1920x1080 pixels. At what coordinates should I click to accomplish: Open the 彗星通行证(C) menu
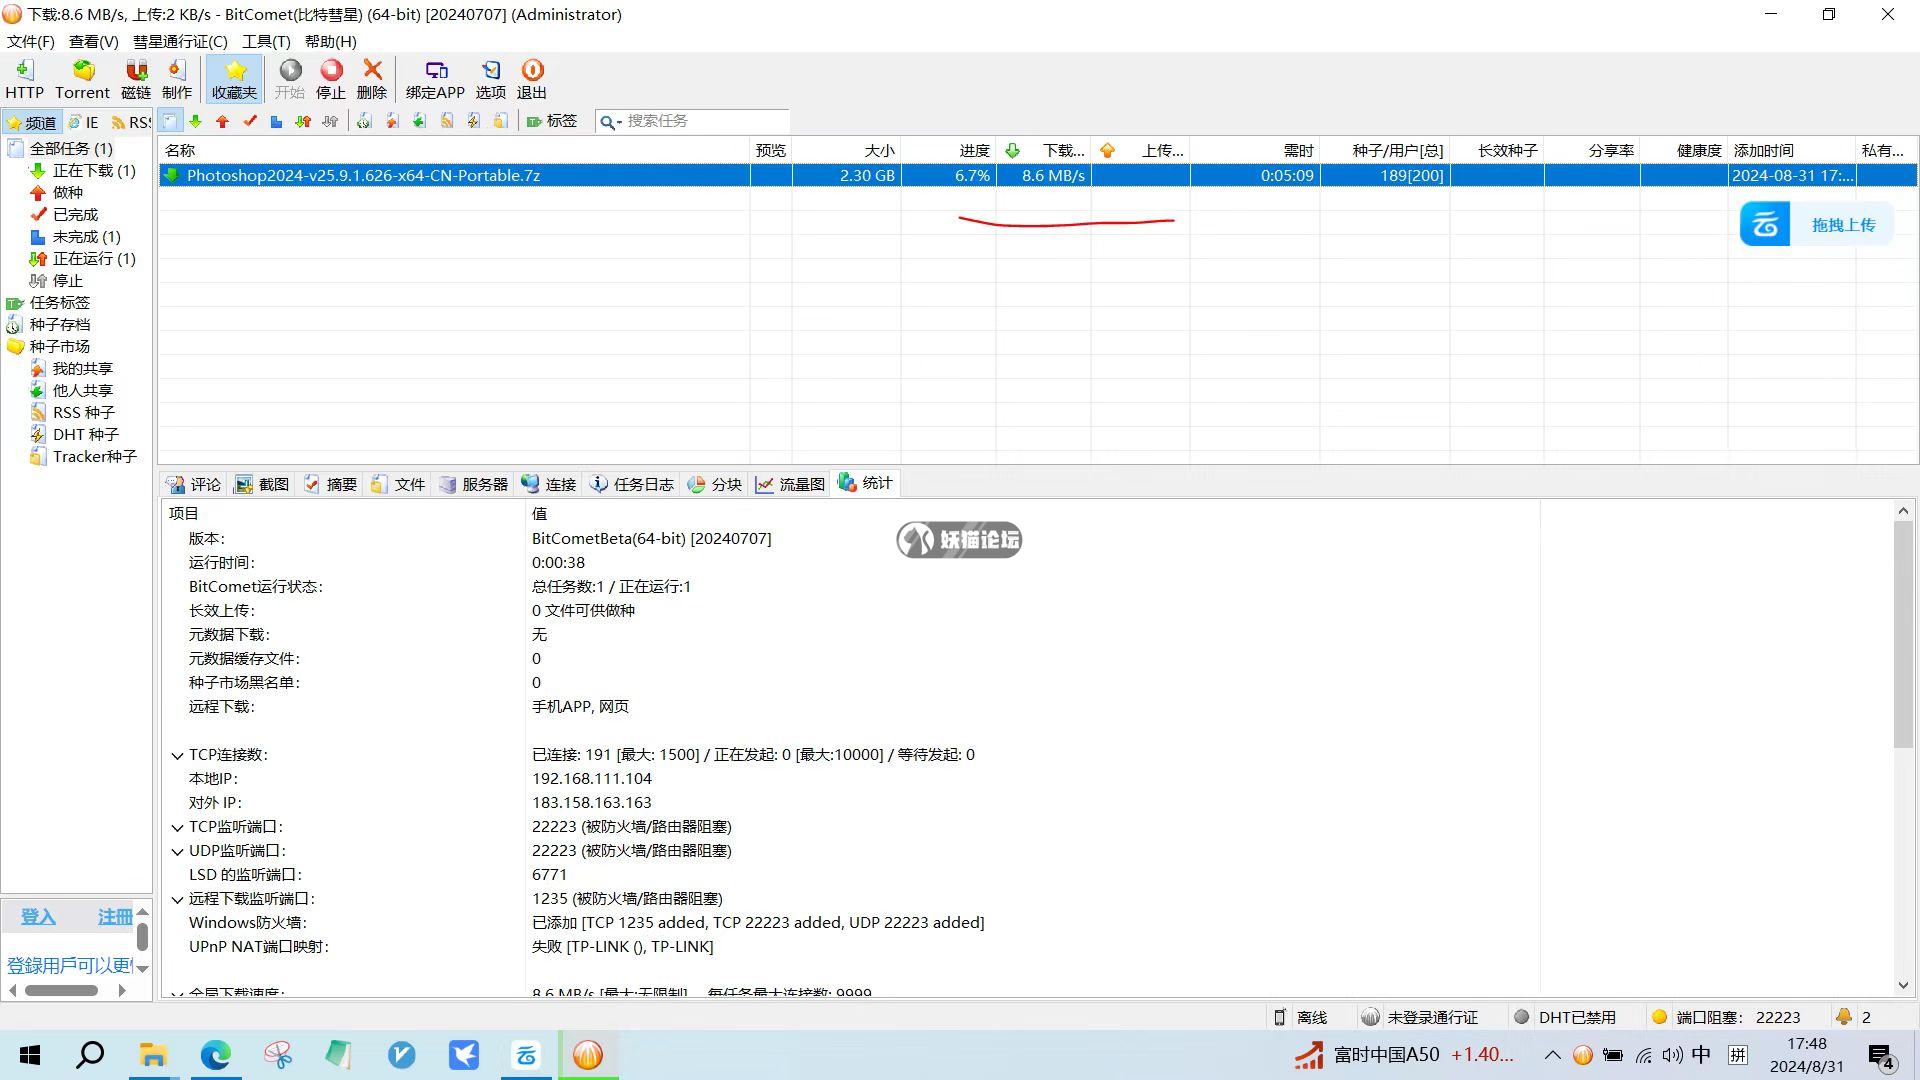point(180,41)
